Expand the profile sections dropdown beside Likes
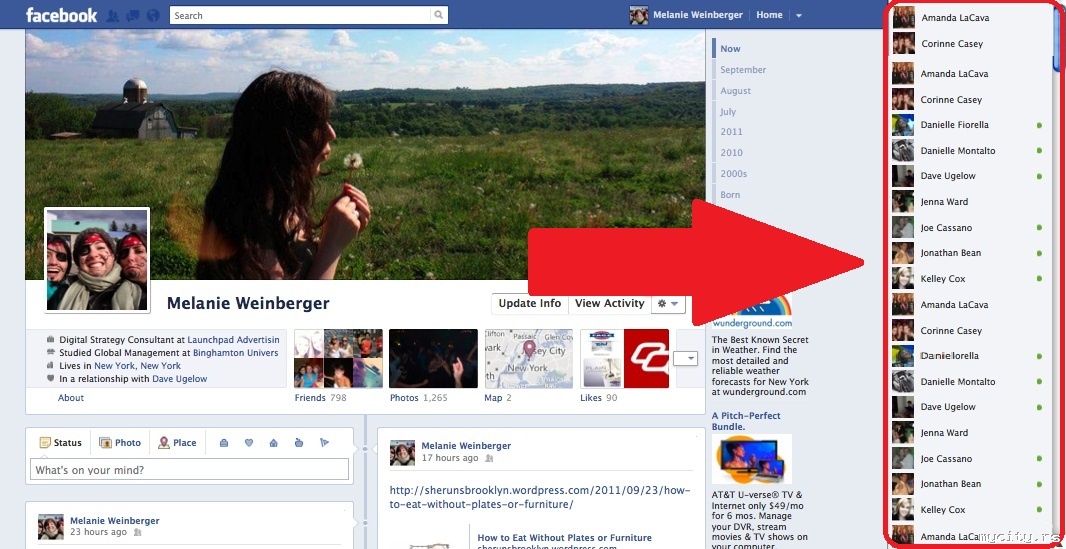The image size is (1066, 549). click(685, 358)
